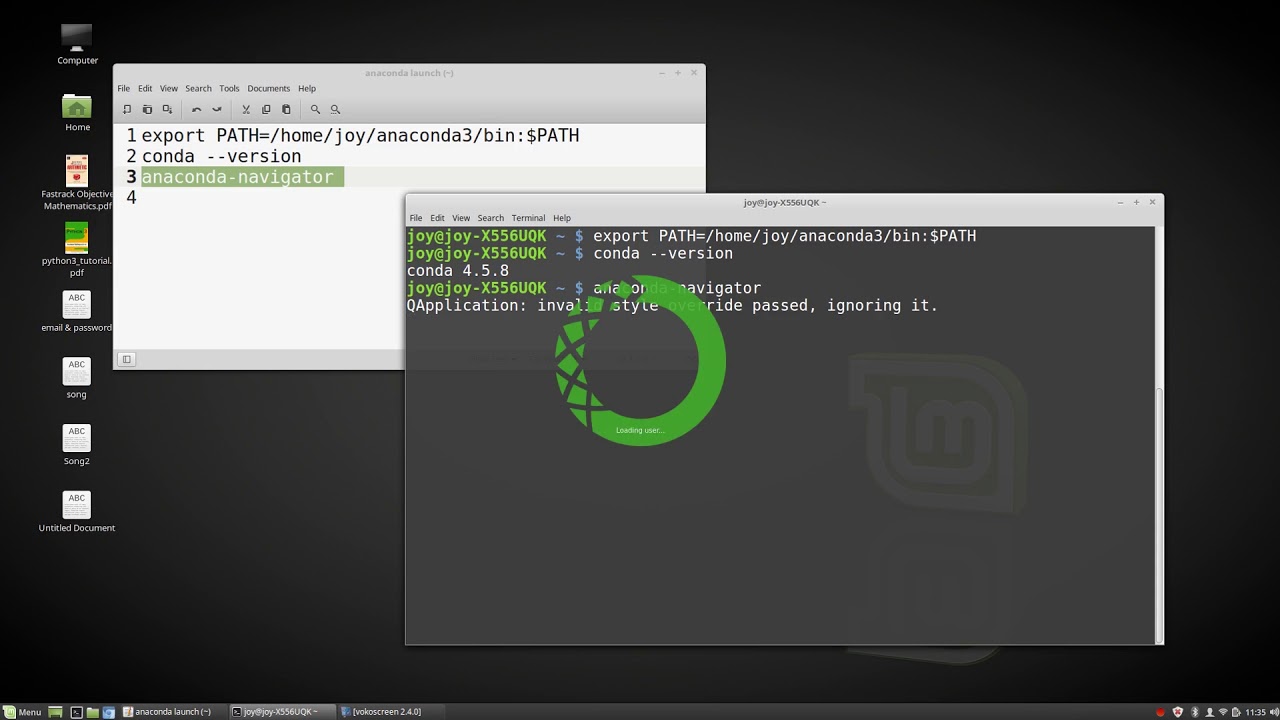
Task: Open the web browser panel launcher
Action: [108, 712]
